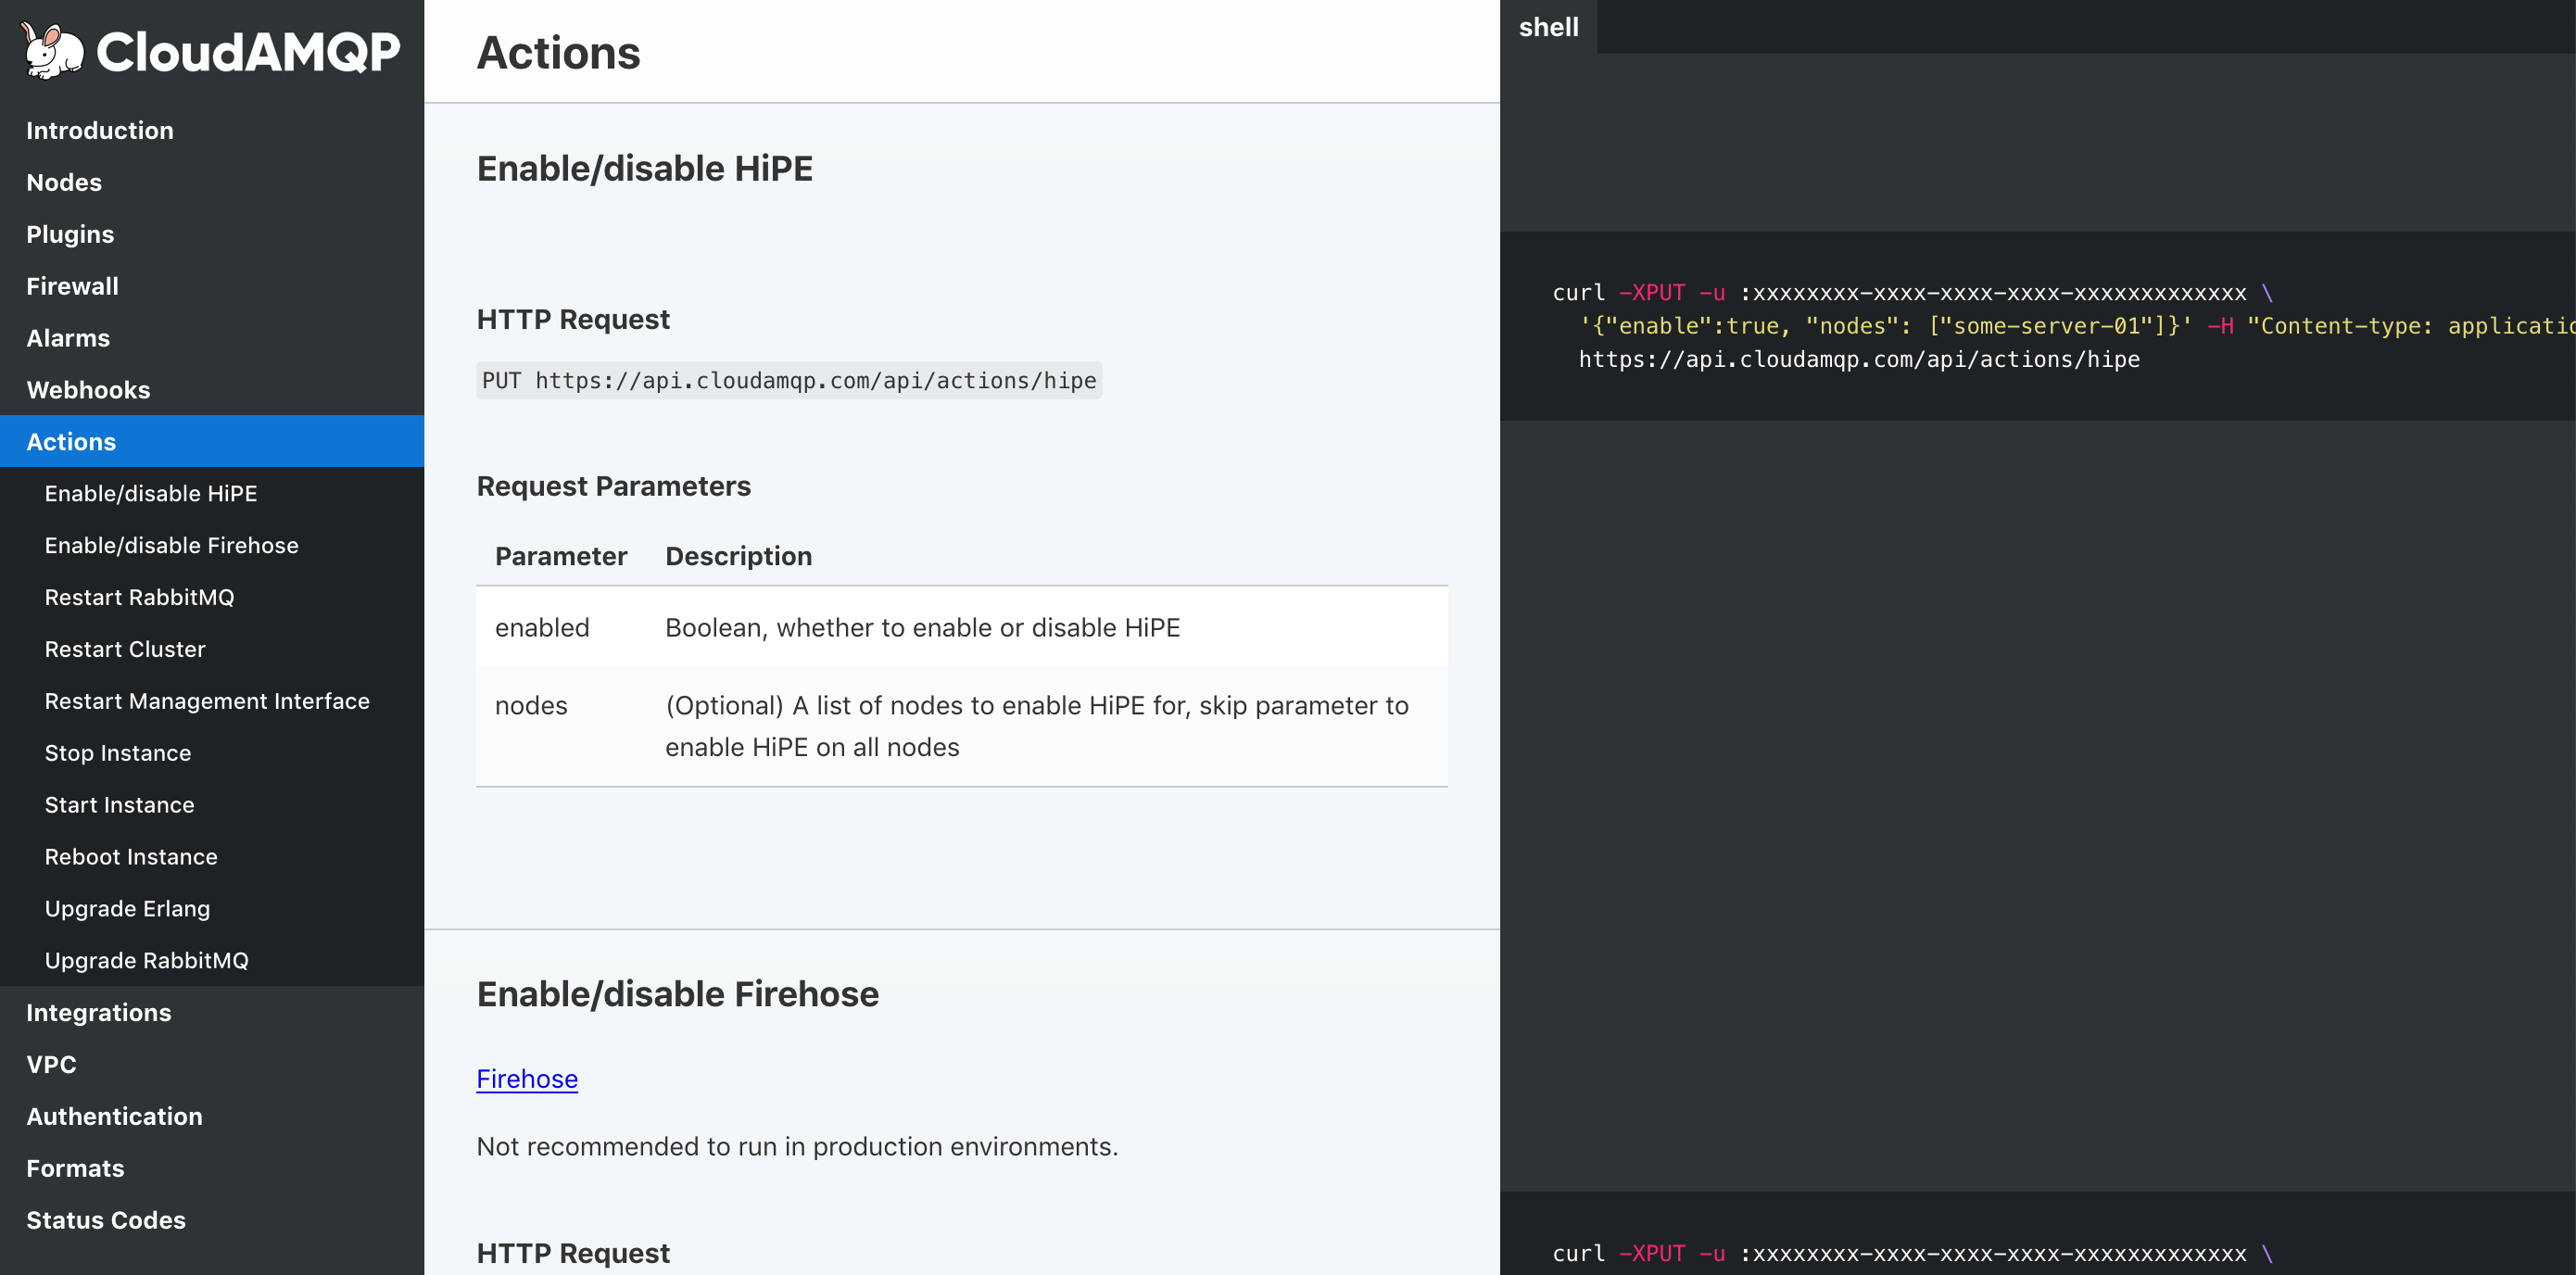2576x1275 pixels.
Task: Click the Enable/disable Firehose heading
Action: point(678,995)
